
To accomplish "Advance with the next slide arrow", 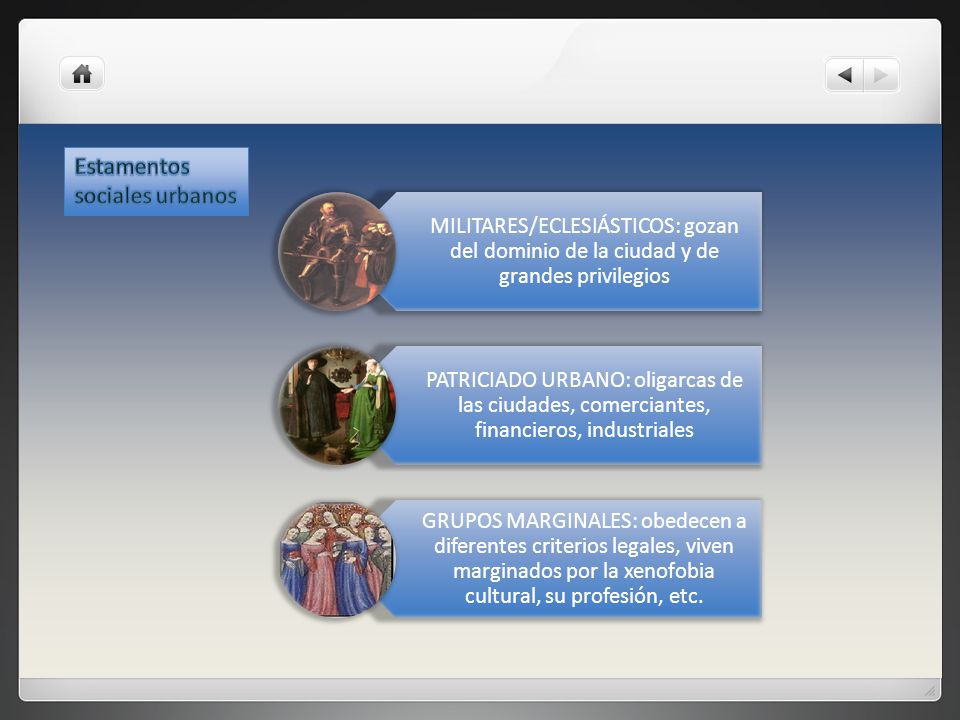I will 881,75.
